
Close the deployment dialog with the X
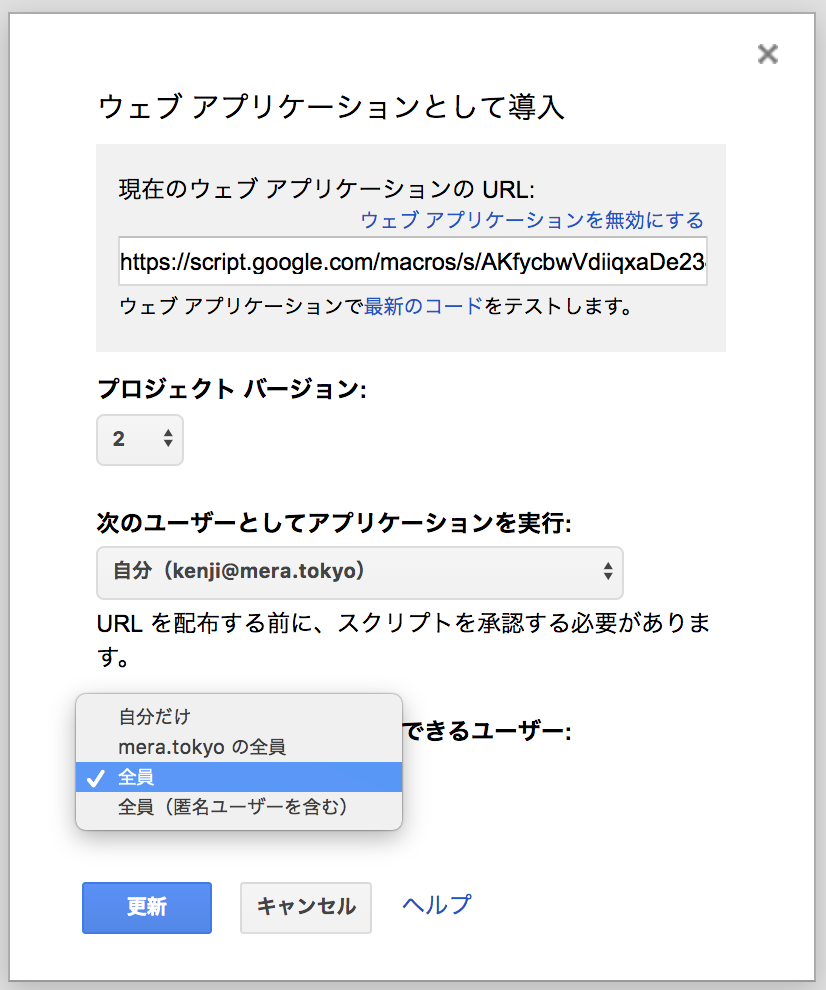(767, 54)
